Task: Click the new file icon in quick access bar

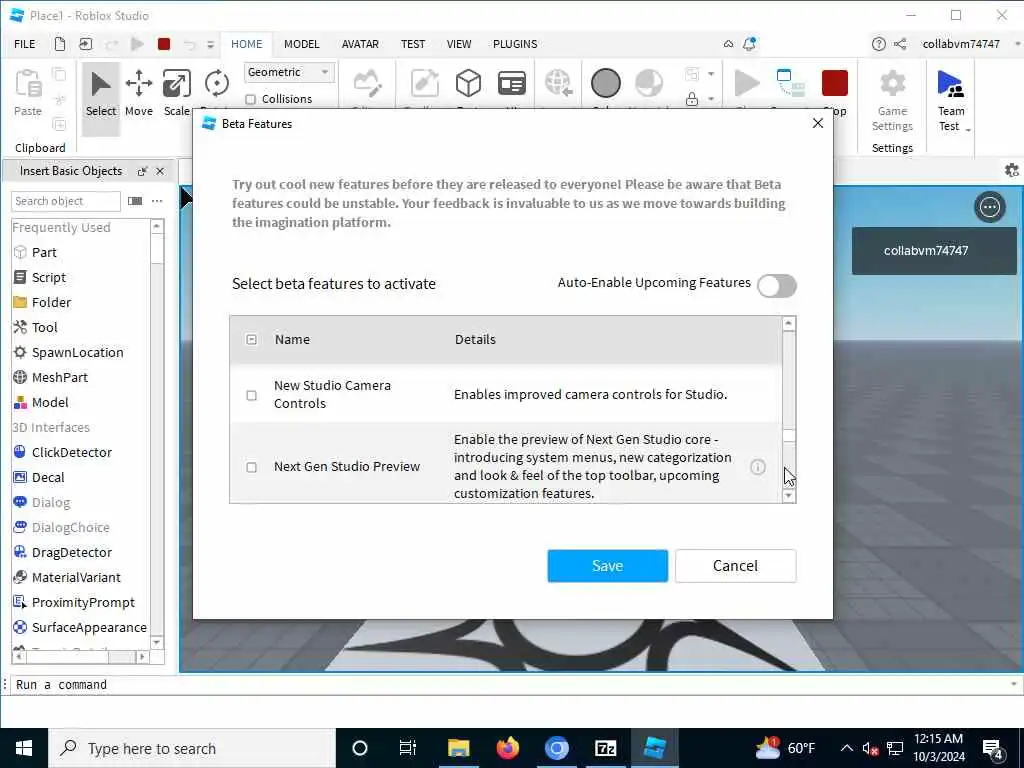Action: (59, 44)
